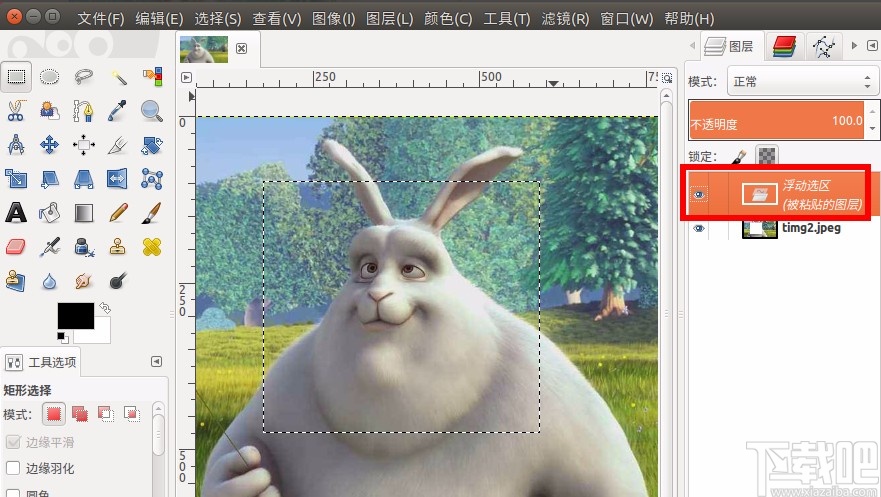This screenshot has height=497, width=881.
Task: Select the Zoom magnifier tool
Action: [x=152, y=111]
